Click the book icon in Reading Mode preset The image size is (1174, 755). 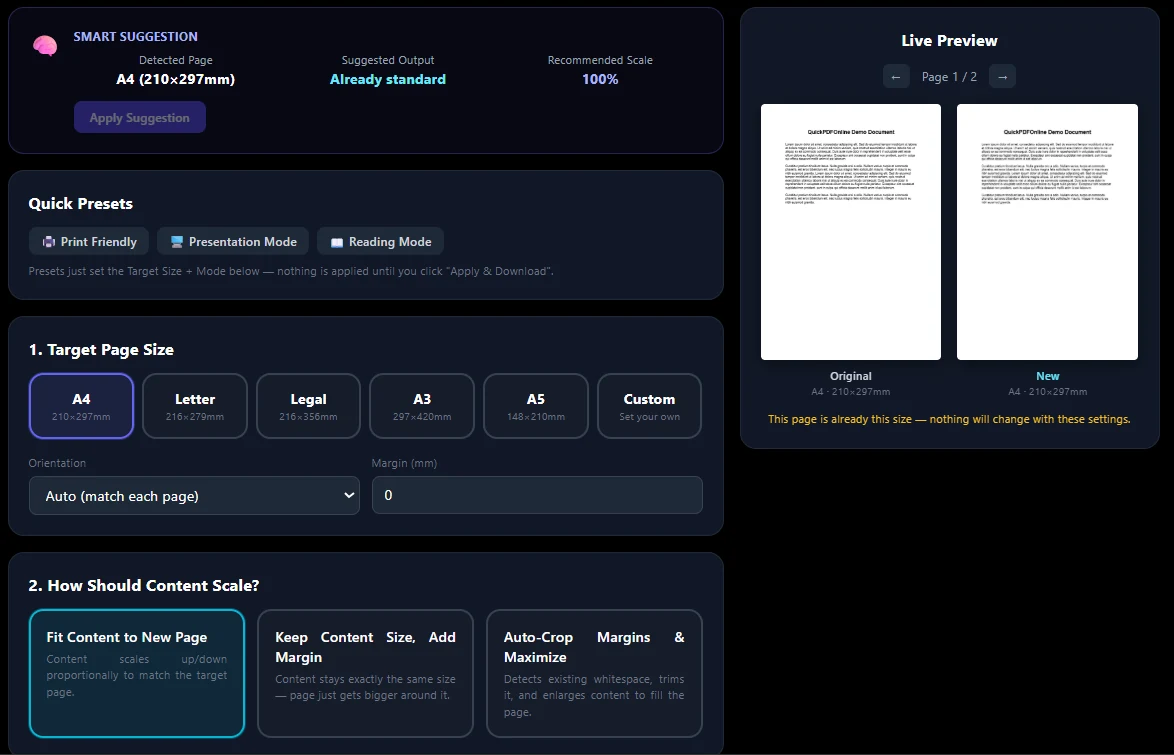337,242
